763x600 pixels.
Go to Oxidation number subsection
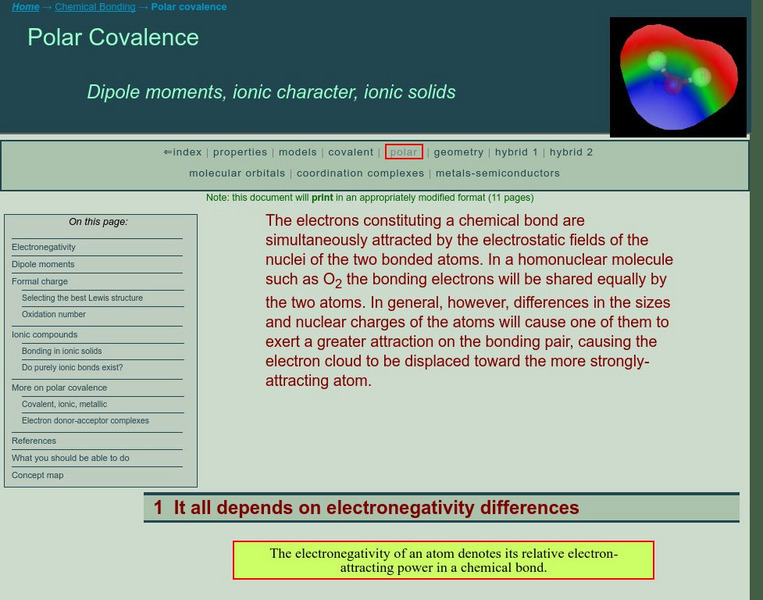(54, 314)
